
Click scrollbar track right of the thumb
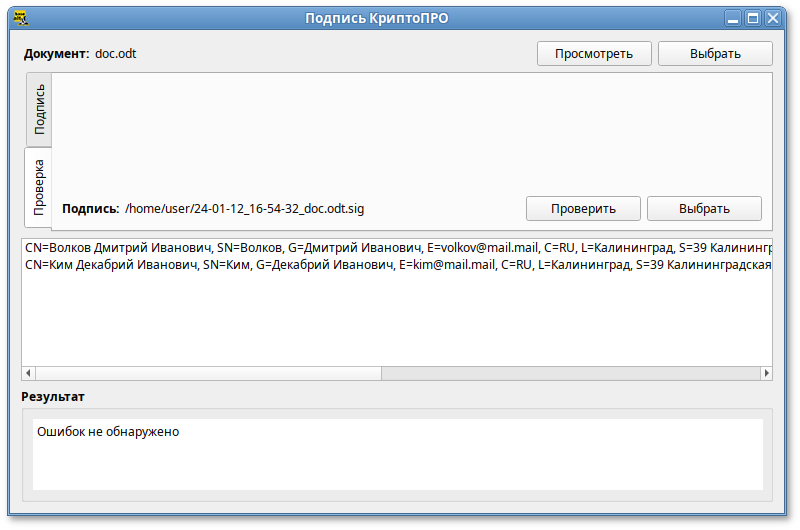point(570,373)
